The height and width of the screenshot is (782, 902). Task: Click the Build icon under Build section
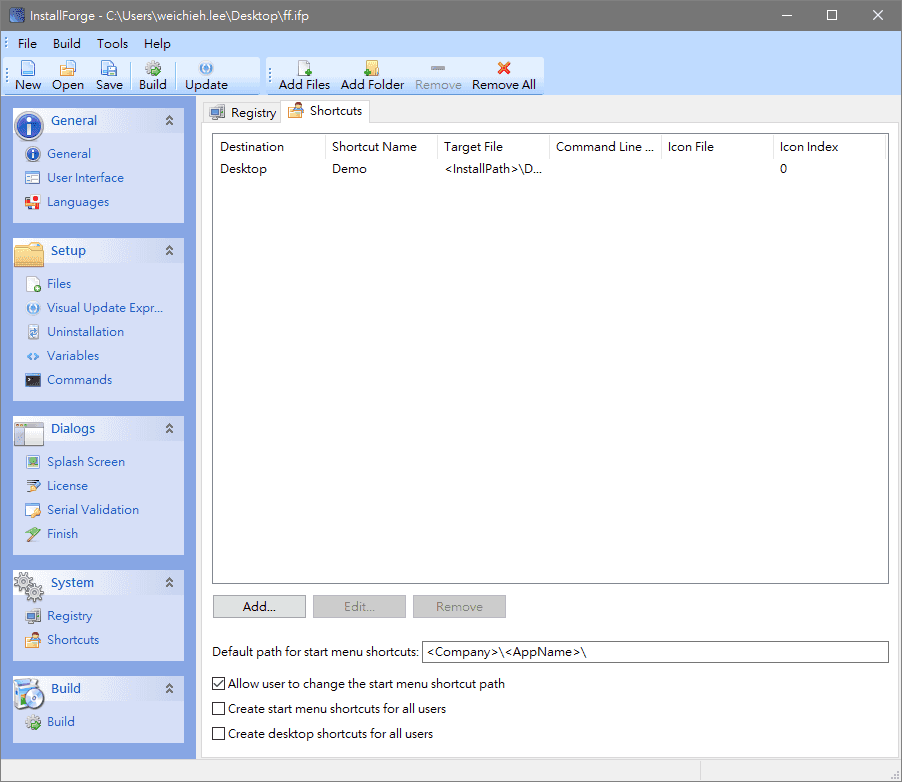[x=33, y=722]
